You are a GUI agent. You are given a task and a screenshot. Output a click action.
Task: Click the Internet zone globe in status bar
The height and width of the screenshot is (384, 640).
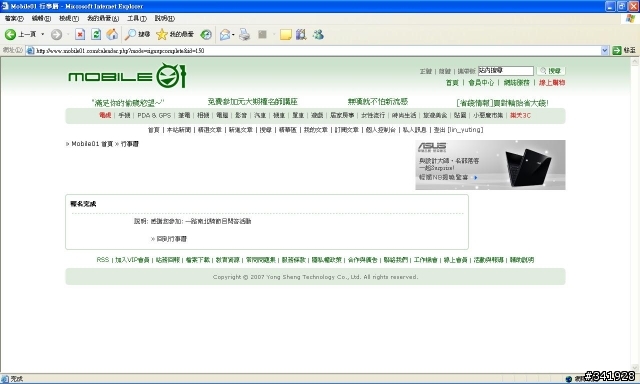point(569,379)
